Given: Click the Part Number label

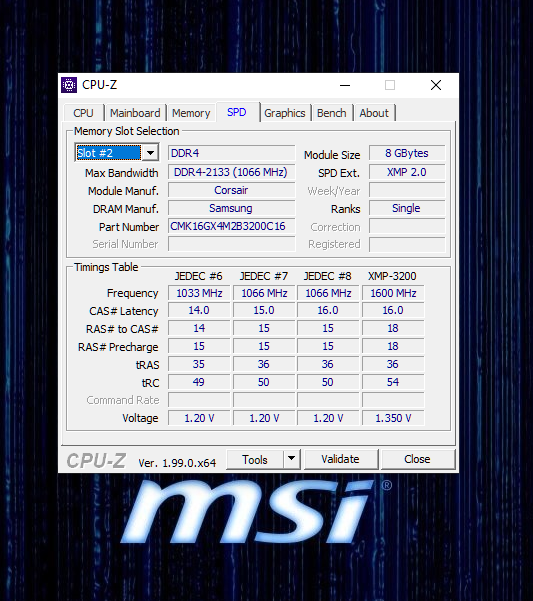Looking at the screenshot, I should click(x=129, y=227).
